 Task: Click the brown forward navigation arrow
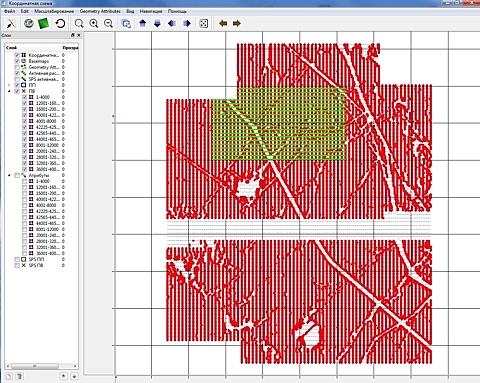237,23
